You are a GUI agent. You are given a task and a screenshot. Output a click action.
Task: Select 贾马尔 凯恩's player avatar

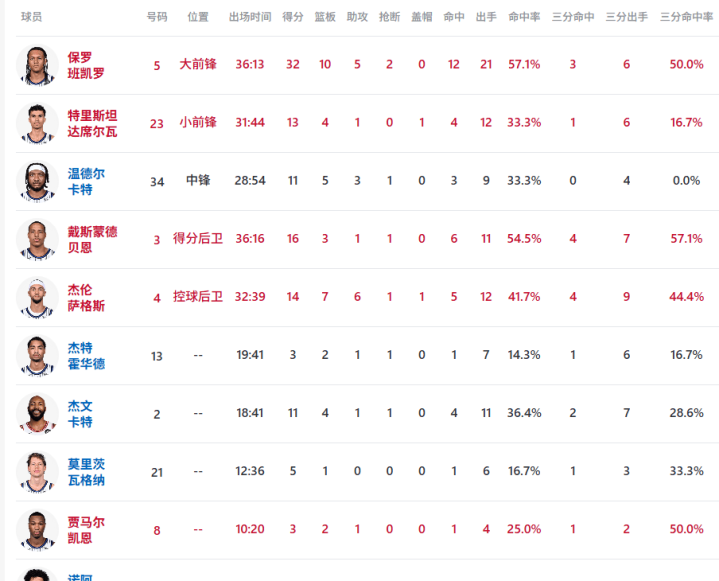37,530
